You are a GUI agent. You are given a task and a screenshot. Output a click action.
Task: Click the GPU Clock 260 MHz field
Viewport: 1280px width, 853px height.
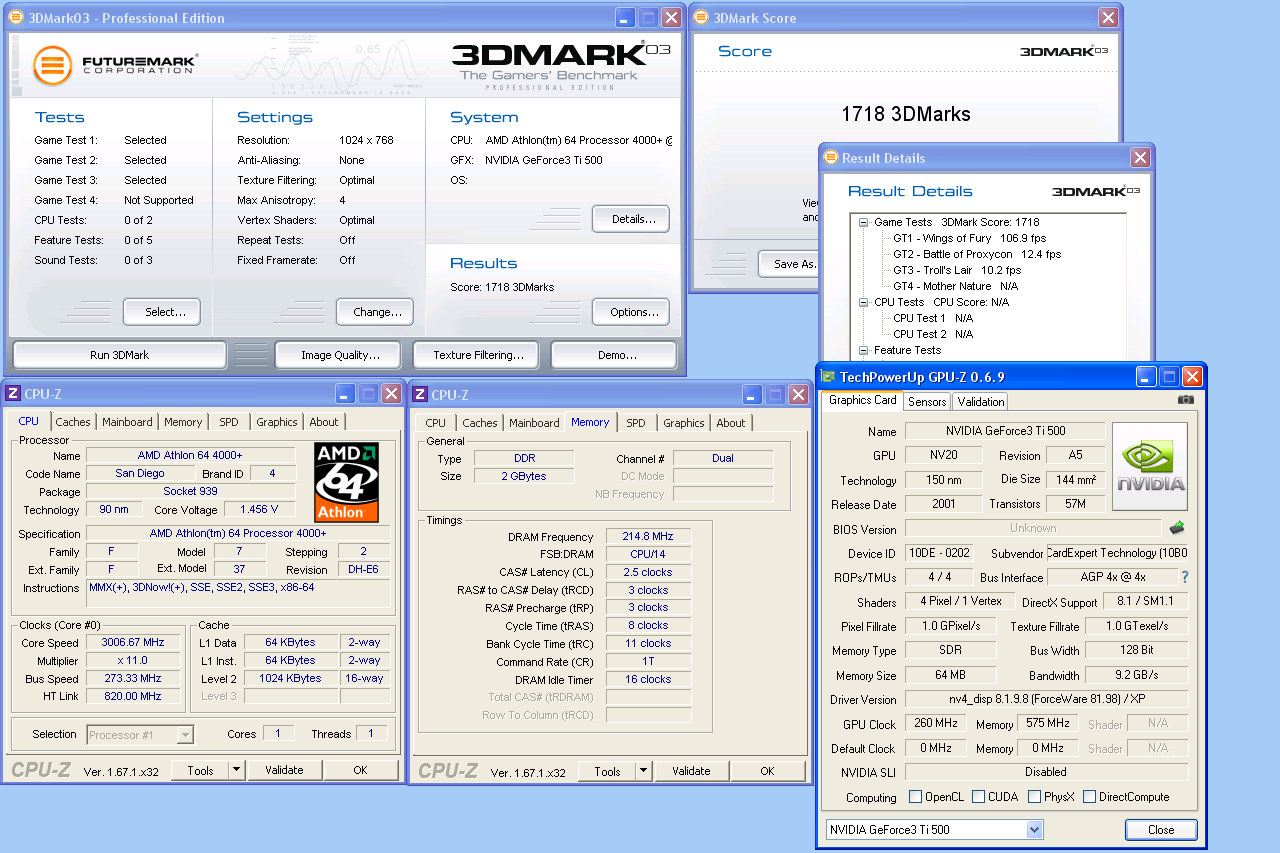tap(935, 723)
